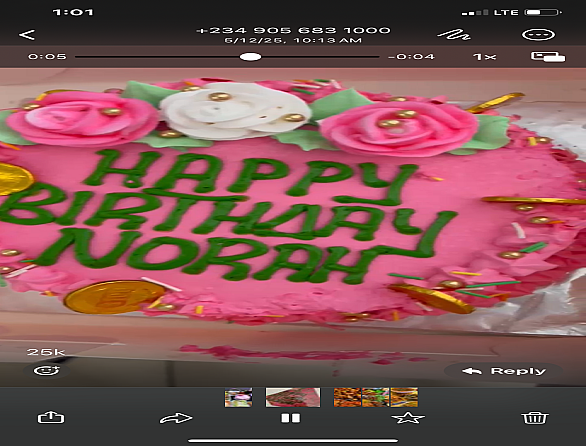This screenshot has width=586, height=446.
Task: Tap the sender phone number header
Action: pyautogui.click(x=293, y=30)
